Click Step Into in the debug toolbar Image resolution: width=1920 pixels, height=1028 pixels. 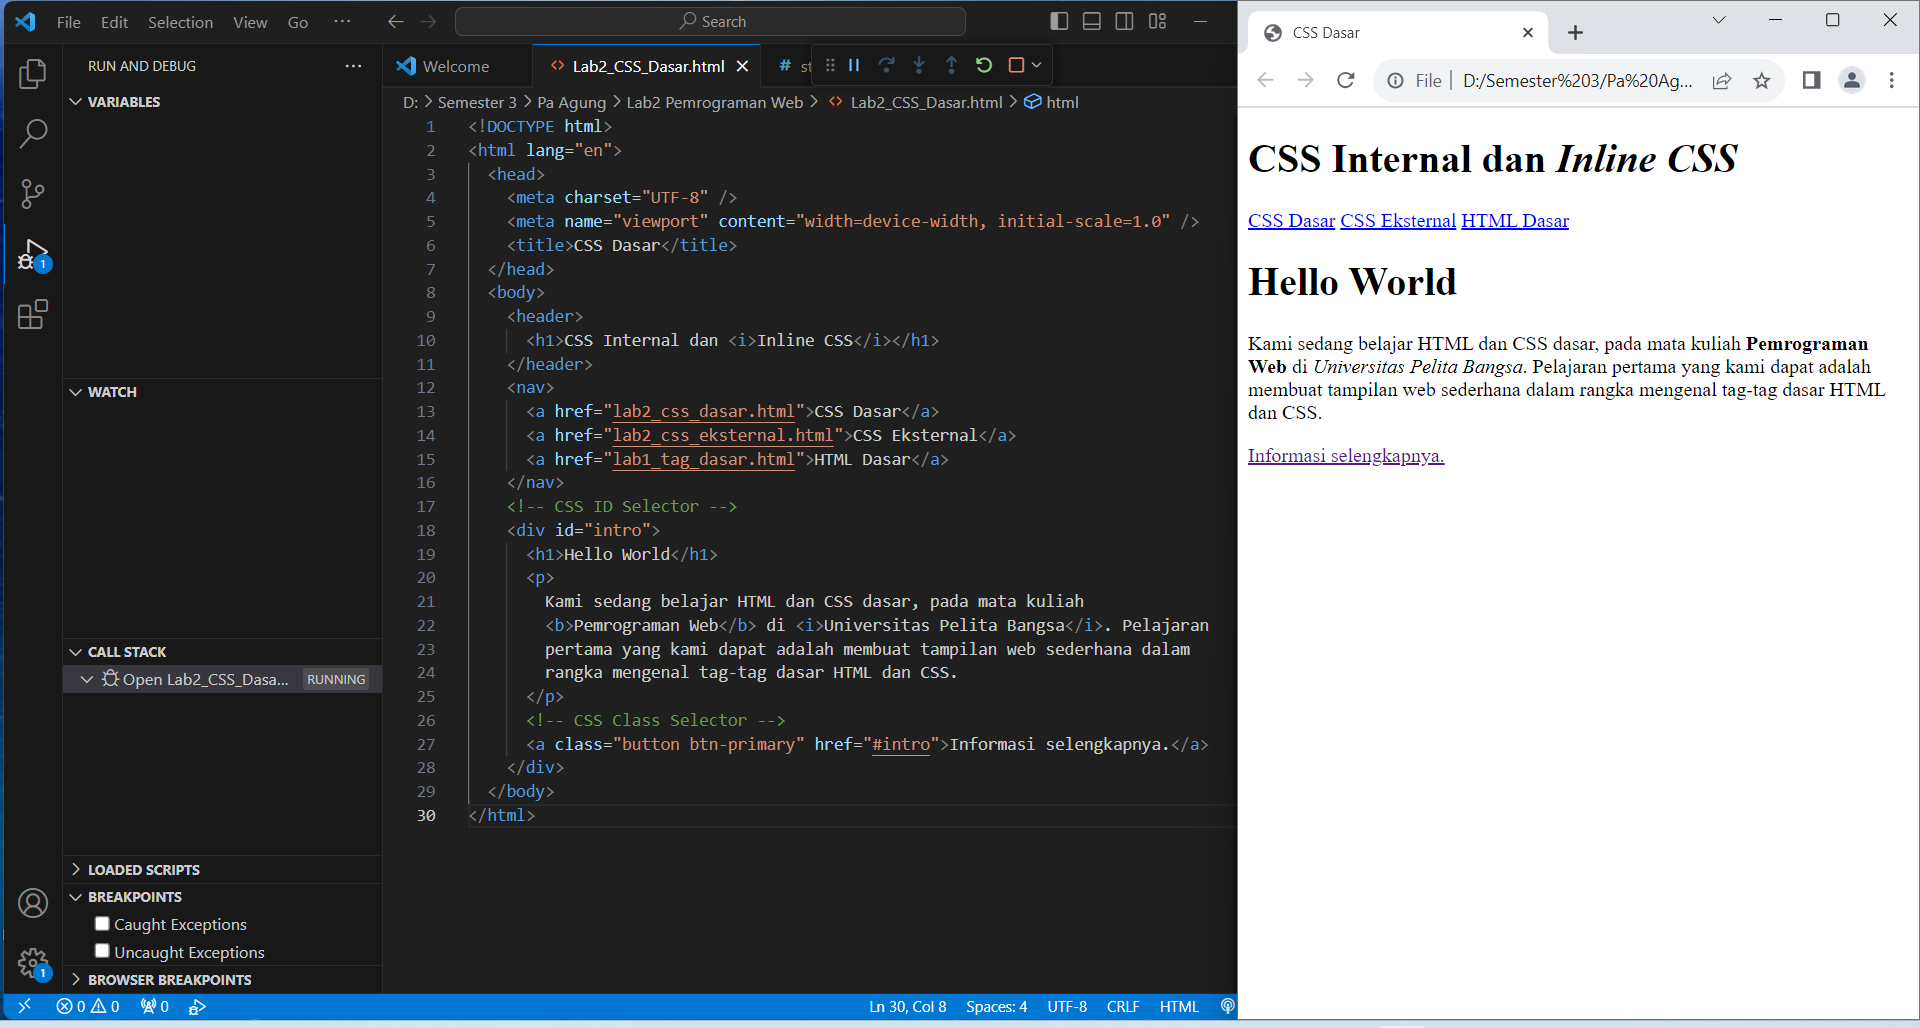coord(919,65)
